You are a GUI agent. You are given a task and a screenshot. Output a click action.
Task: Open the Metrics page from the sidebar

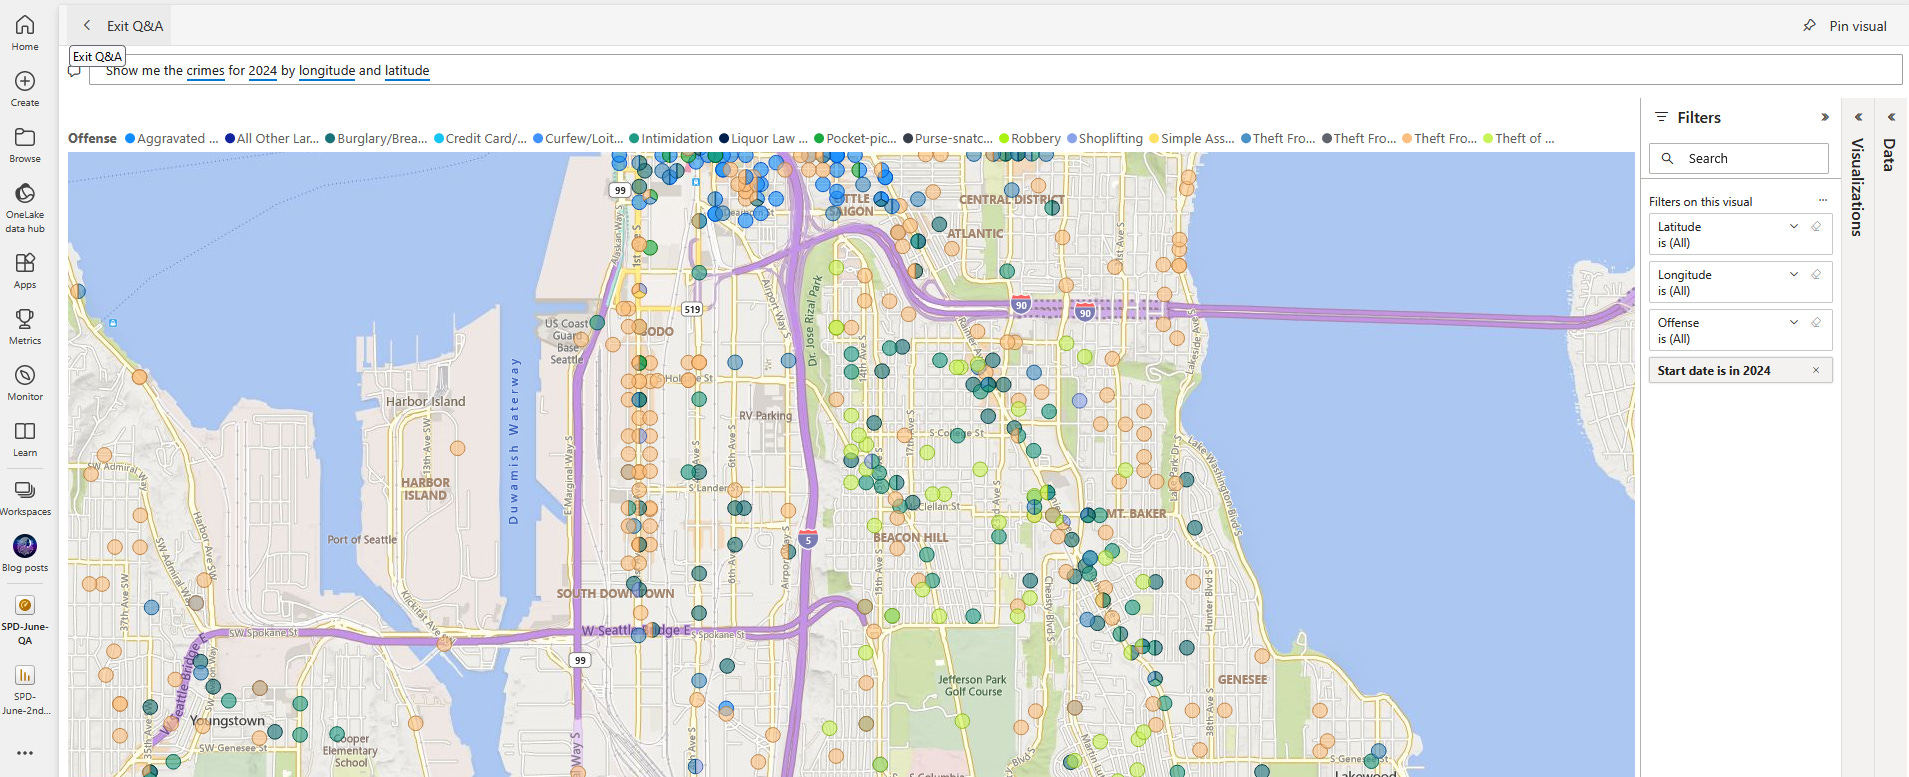click(x=25, y=320)
